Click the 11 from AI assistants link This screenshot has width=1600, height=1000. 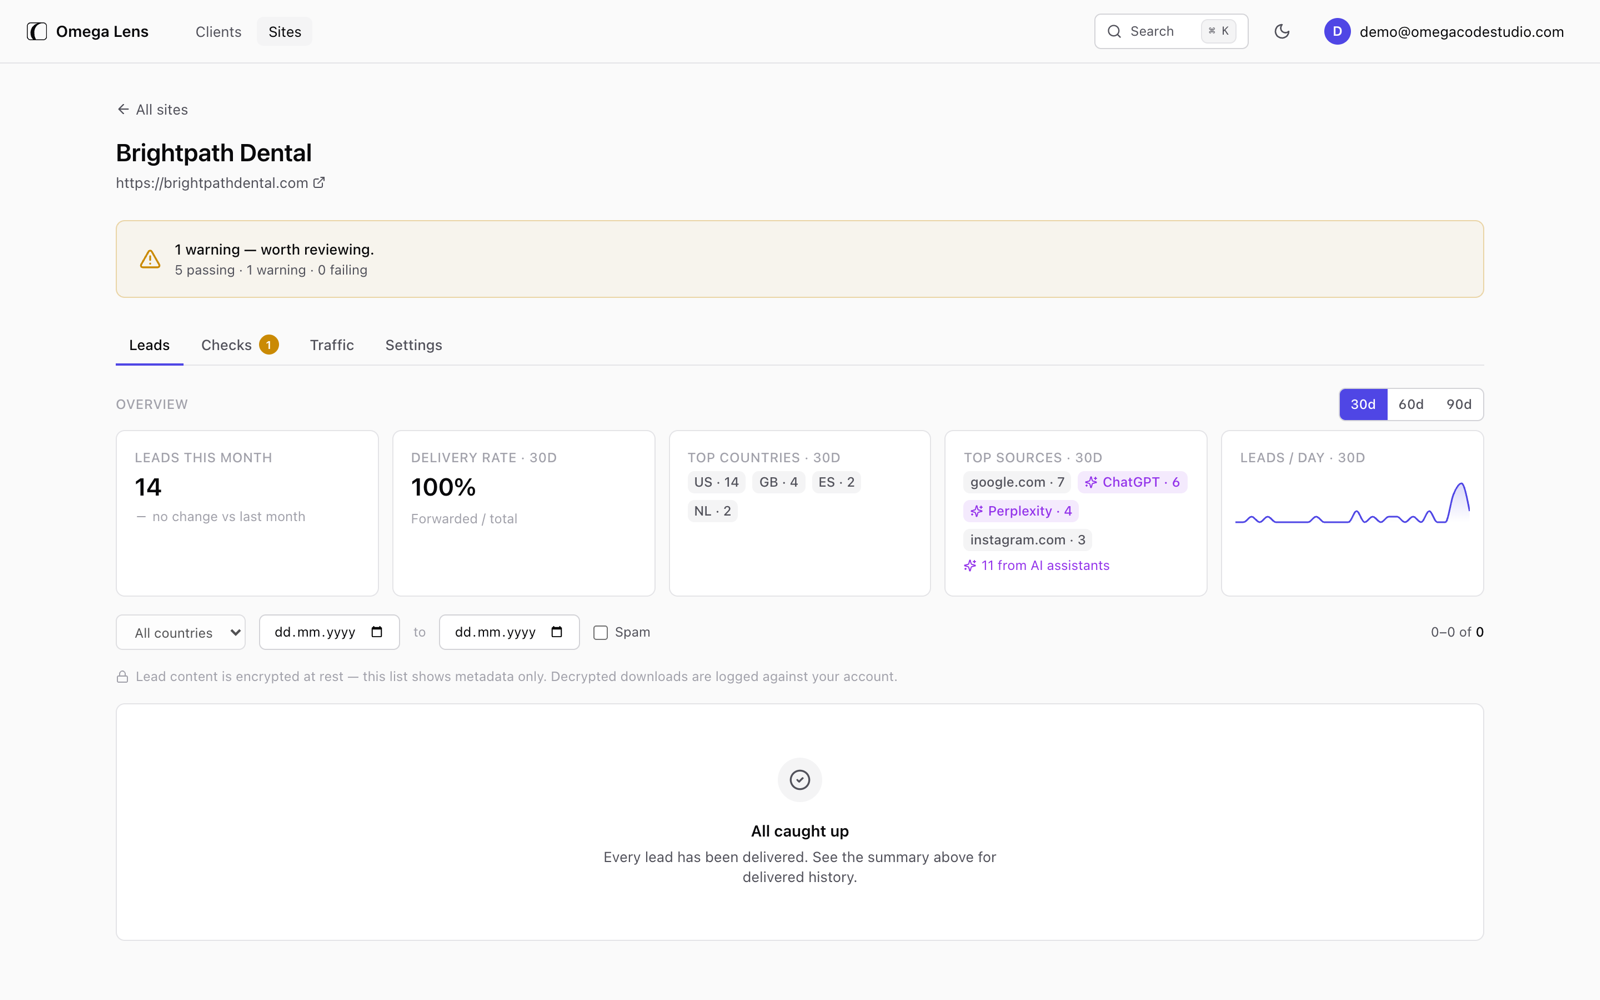[1037, 566]
